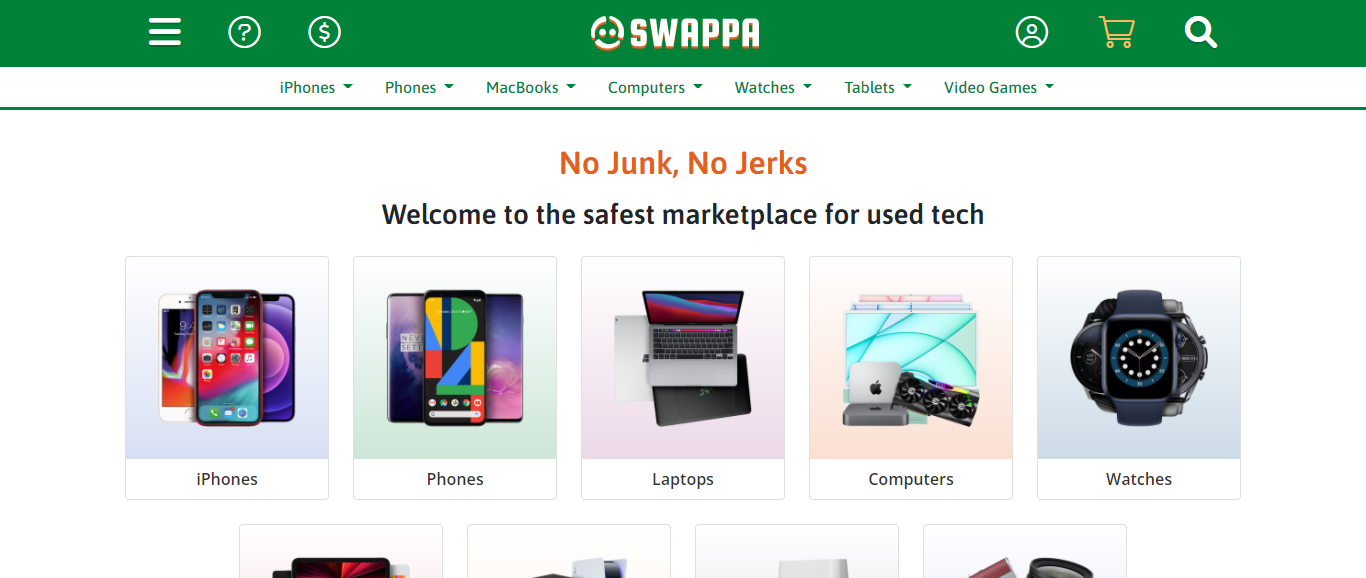Click the Laptops label link

683,479
